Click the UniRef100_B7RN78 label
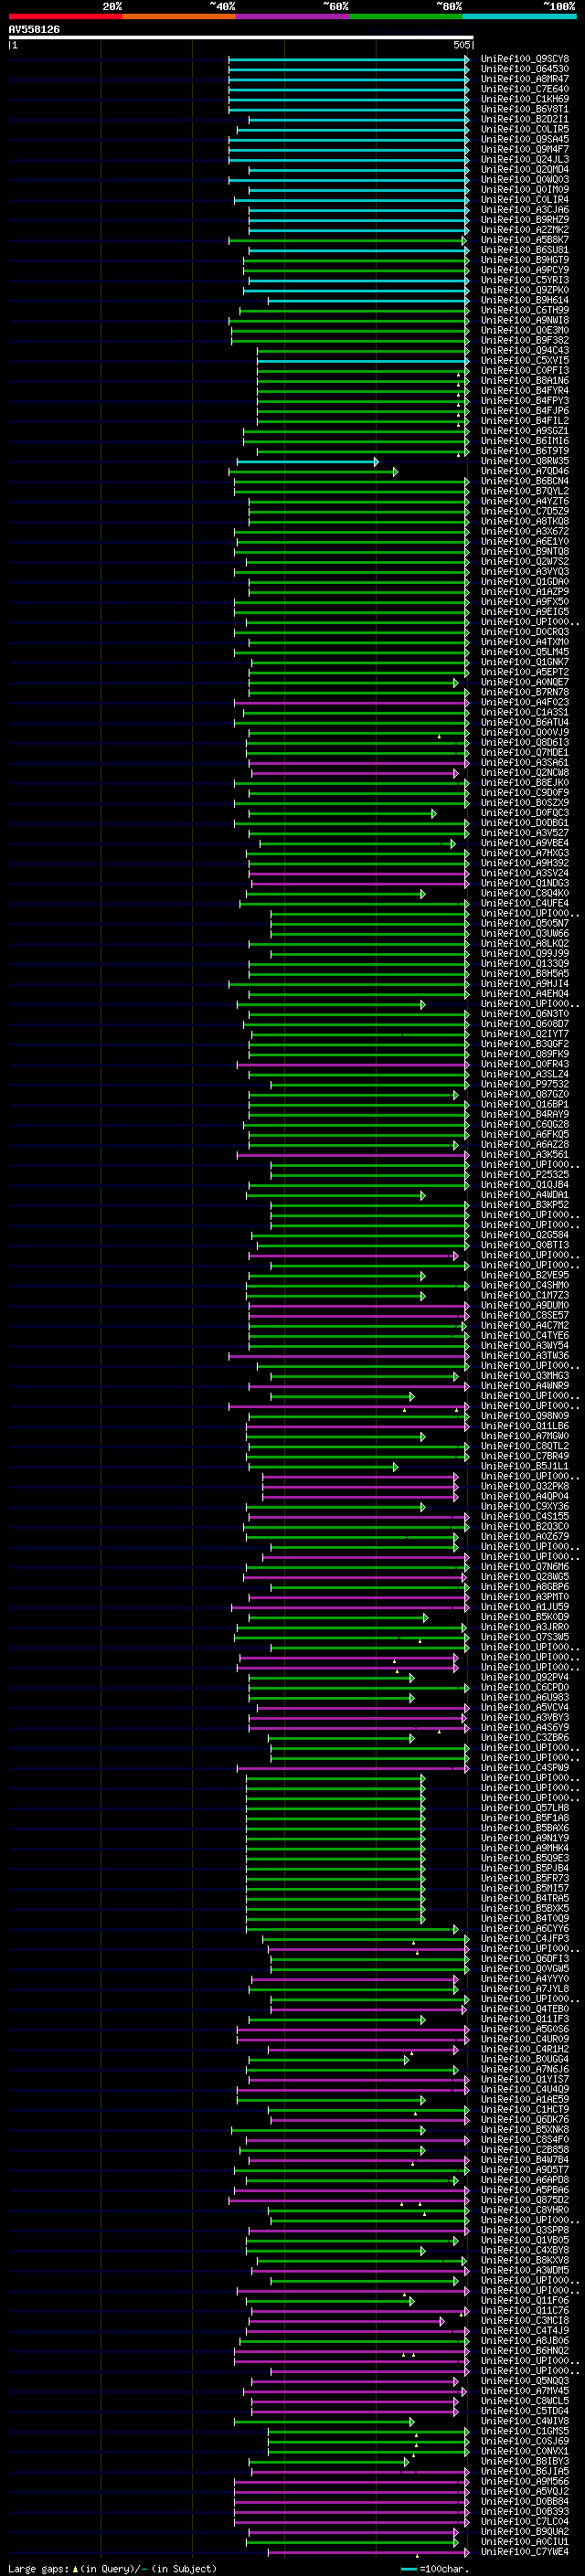This screenshot has width=585, height=2576. [524, 692]
